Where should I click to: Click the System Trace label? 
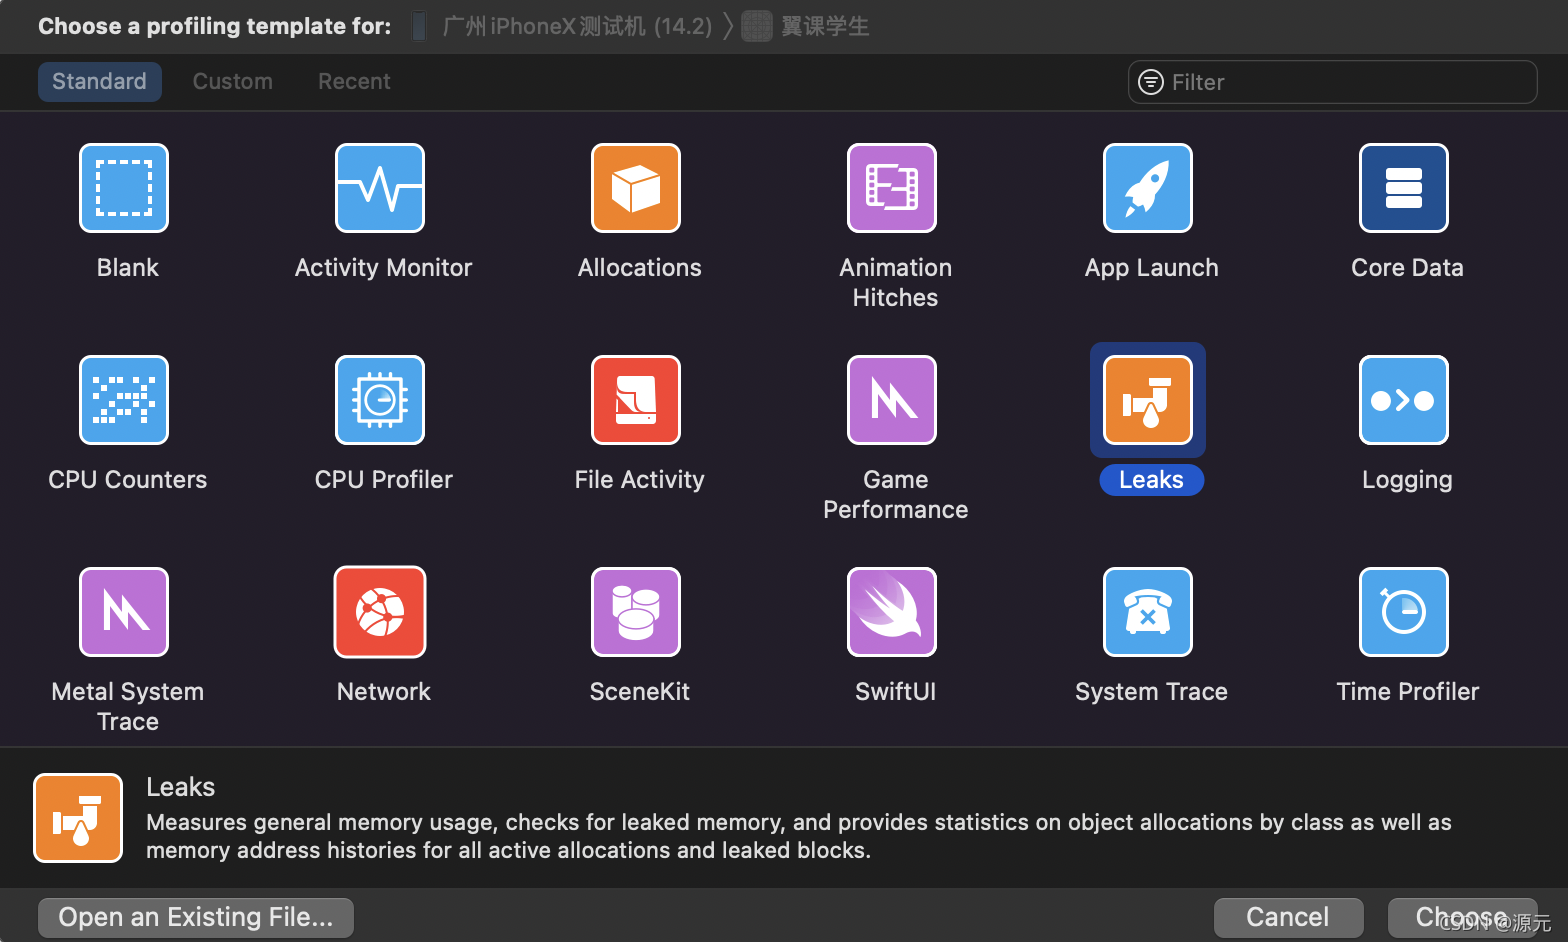(x=1151, y=692)
